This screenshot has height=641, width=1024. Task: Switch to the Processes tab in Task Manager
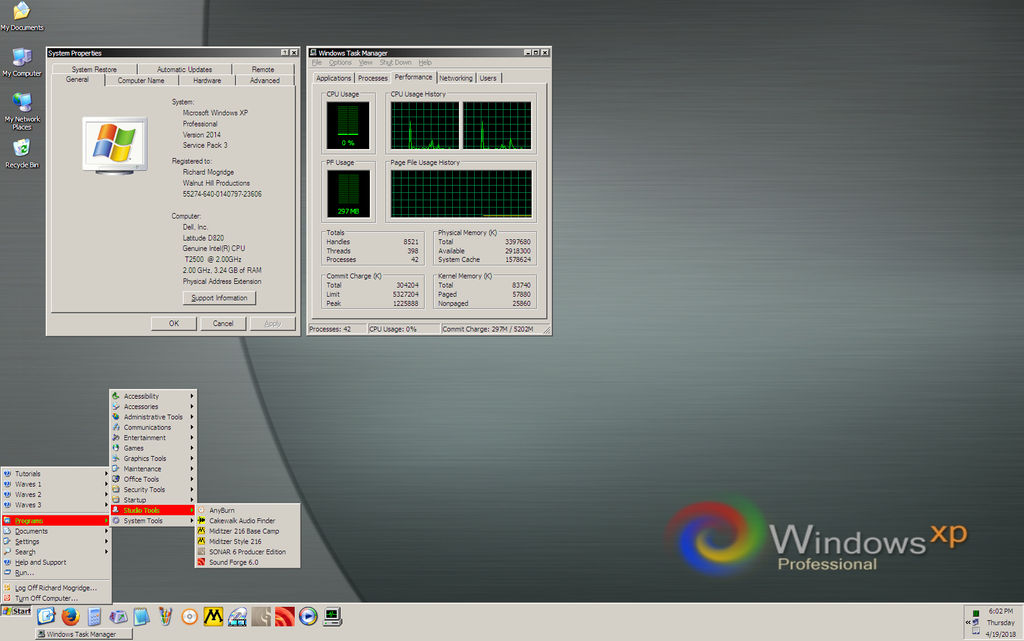372,77
